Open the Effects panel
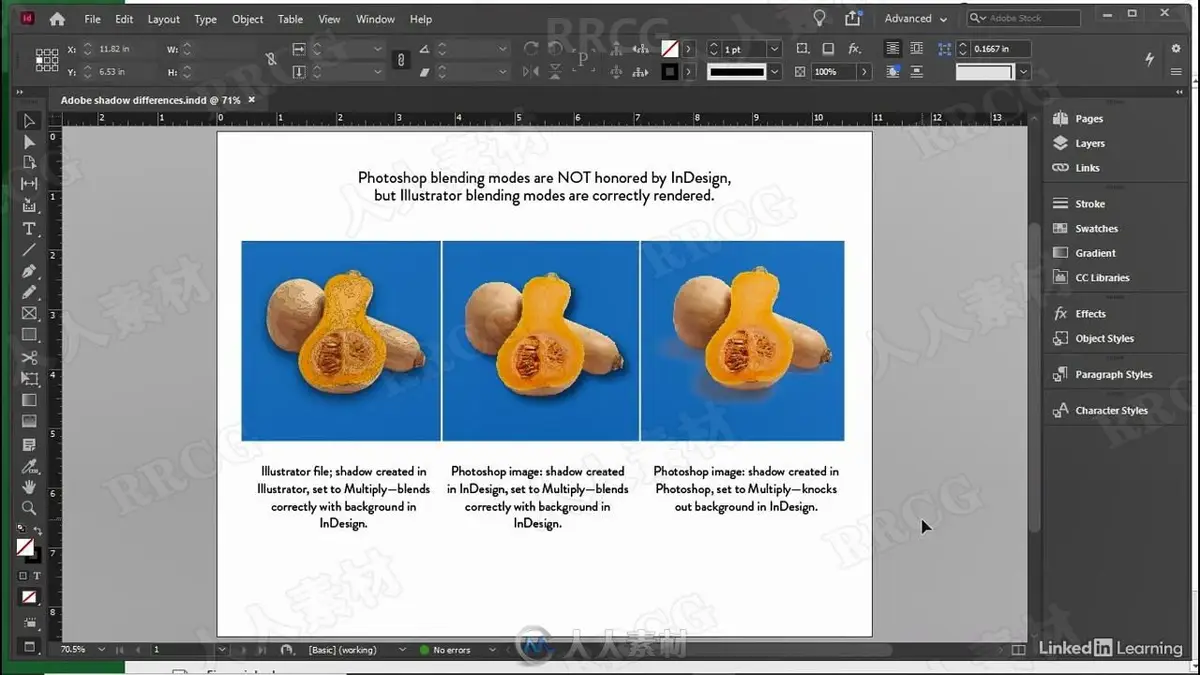The height and width of the screenshot is (675, 1200). 1079,314
